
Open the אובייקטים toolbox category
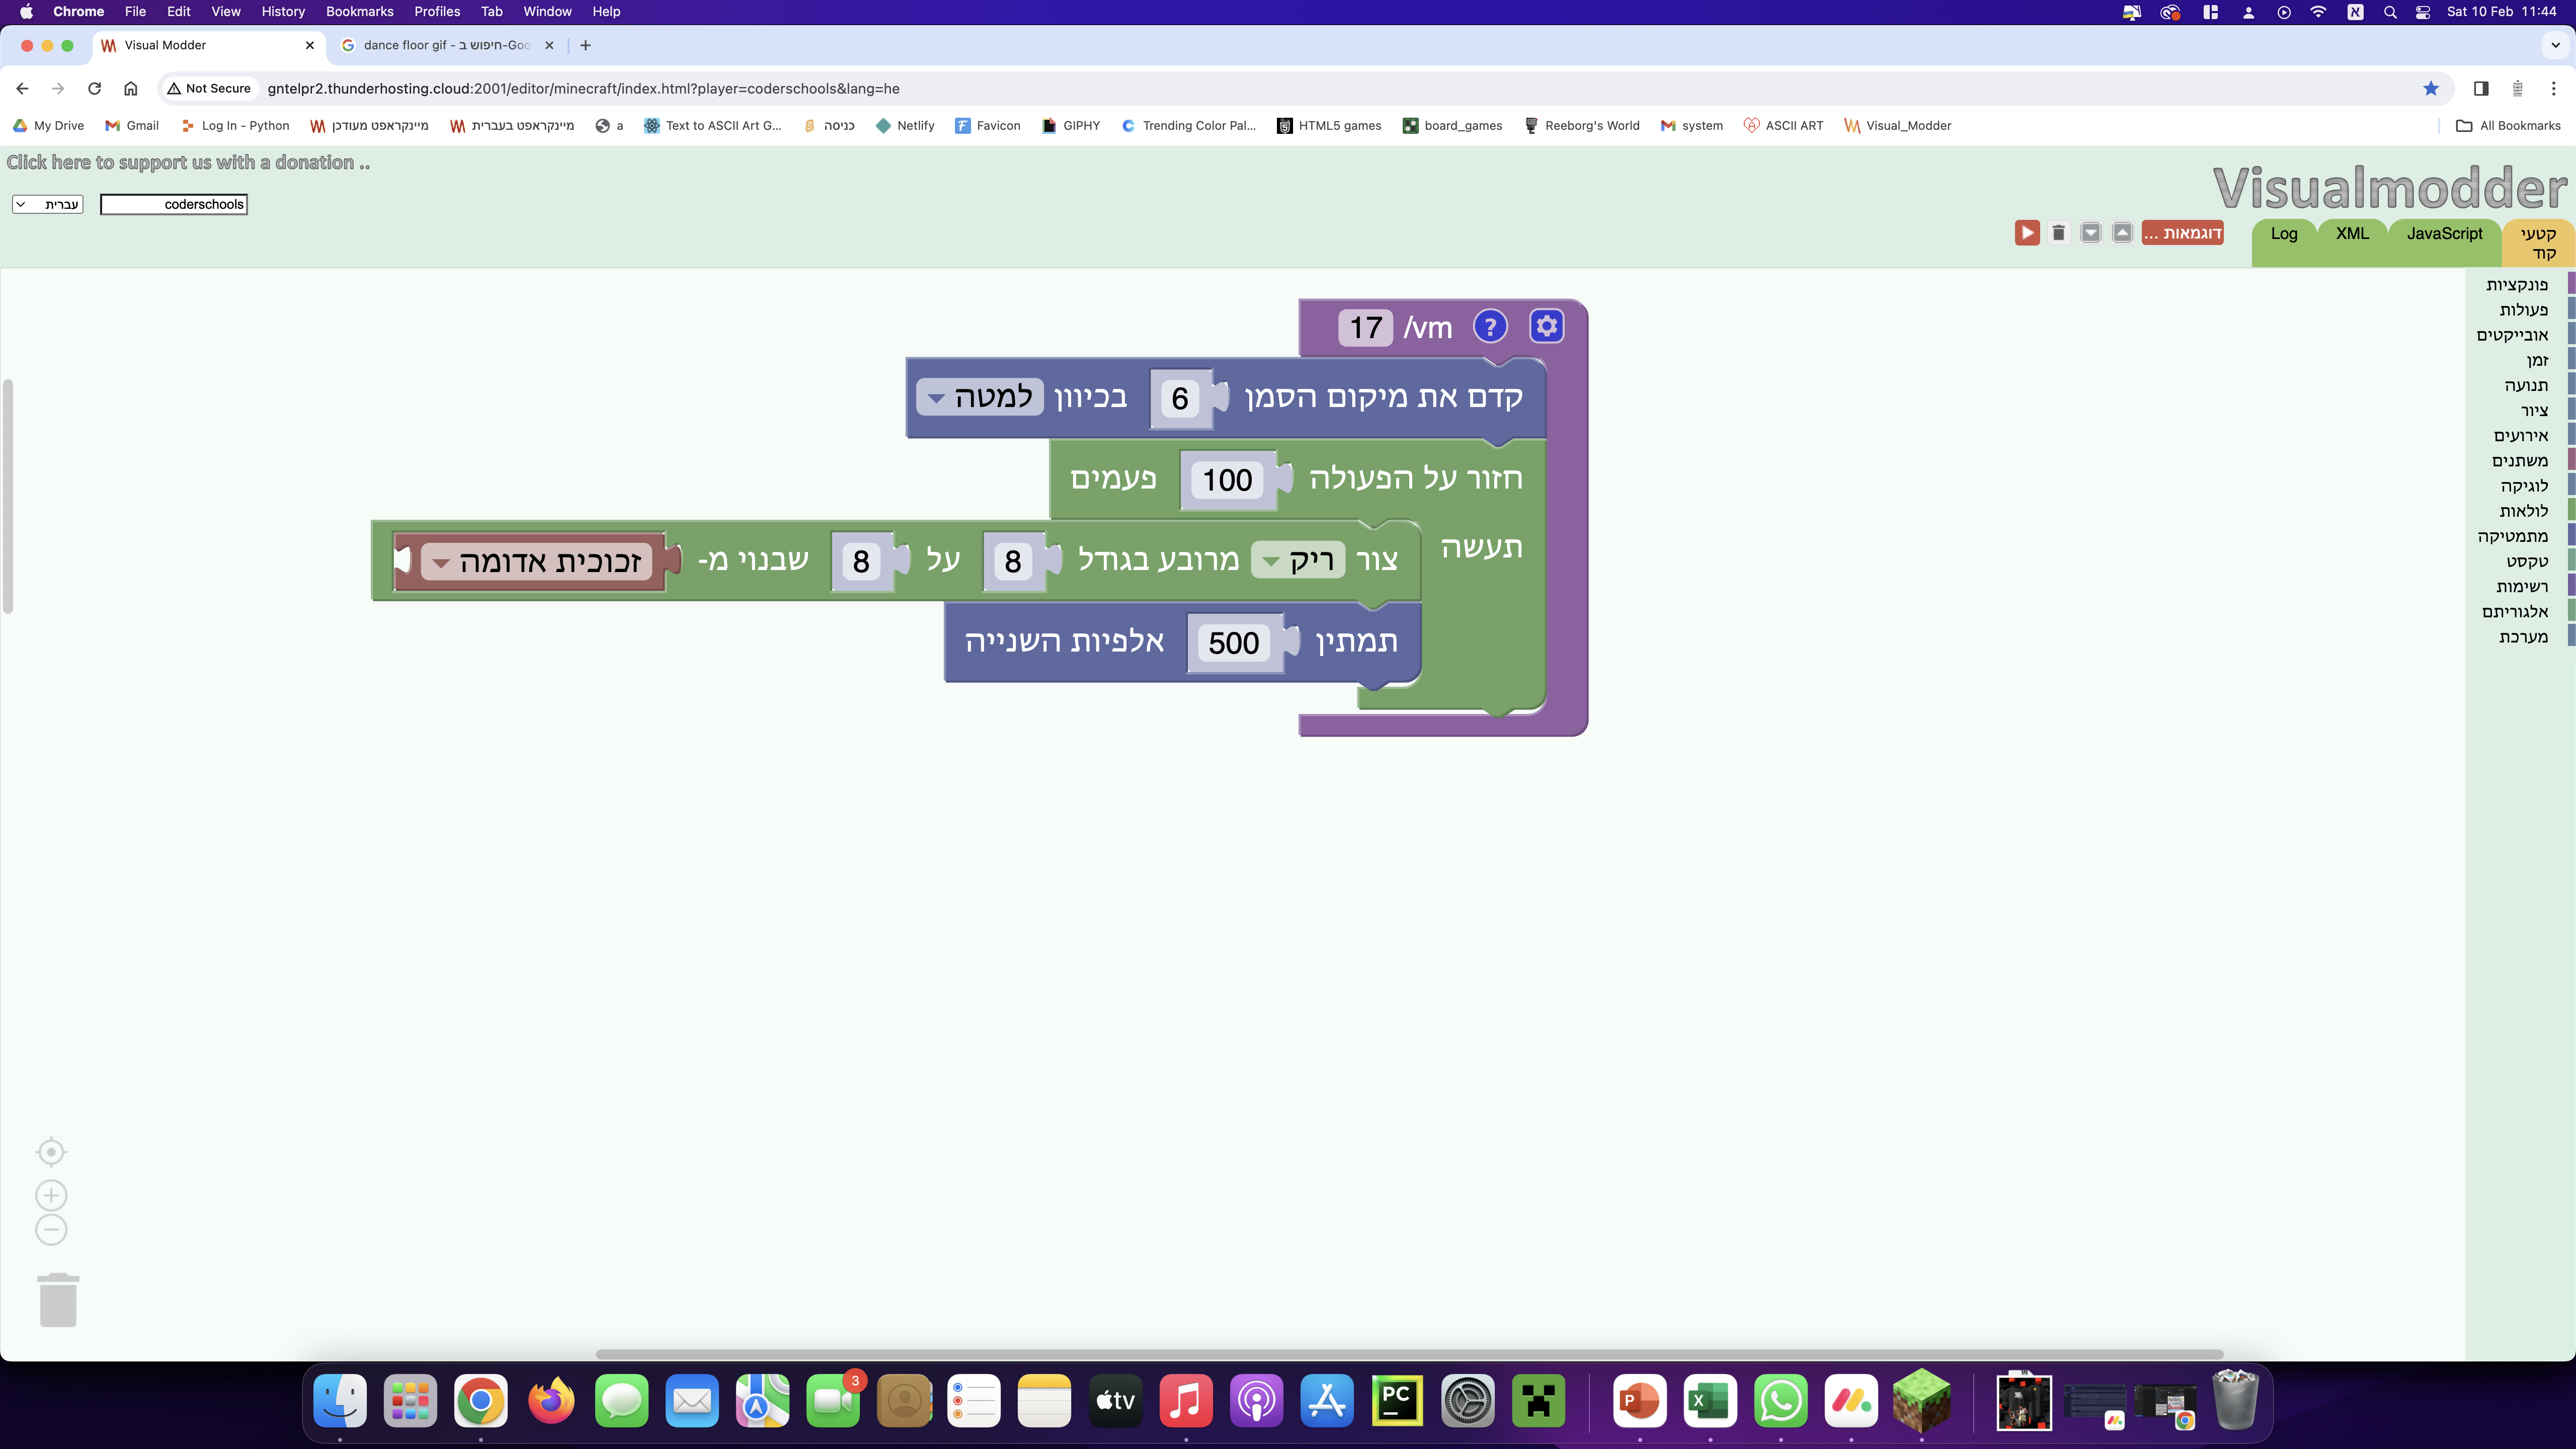click(2512, 335)
